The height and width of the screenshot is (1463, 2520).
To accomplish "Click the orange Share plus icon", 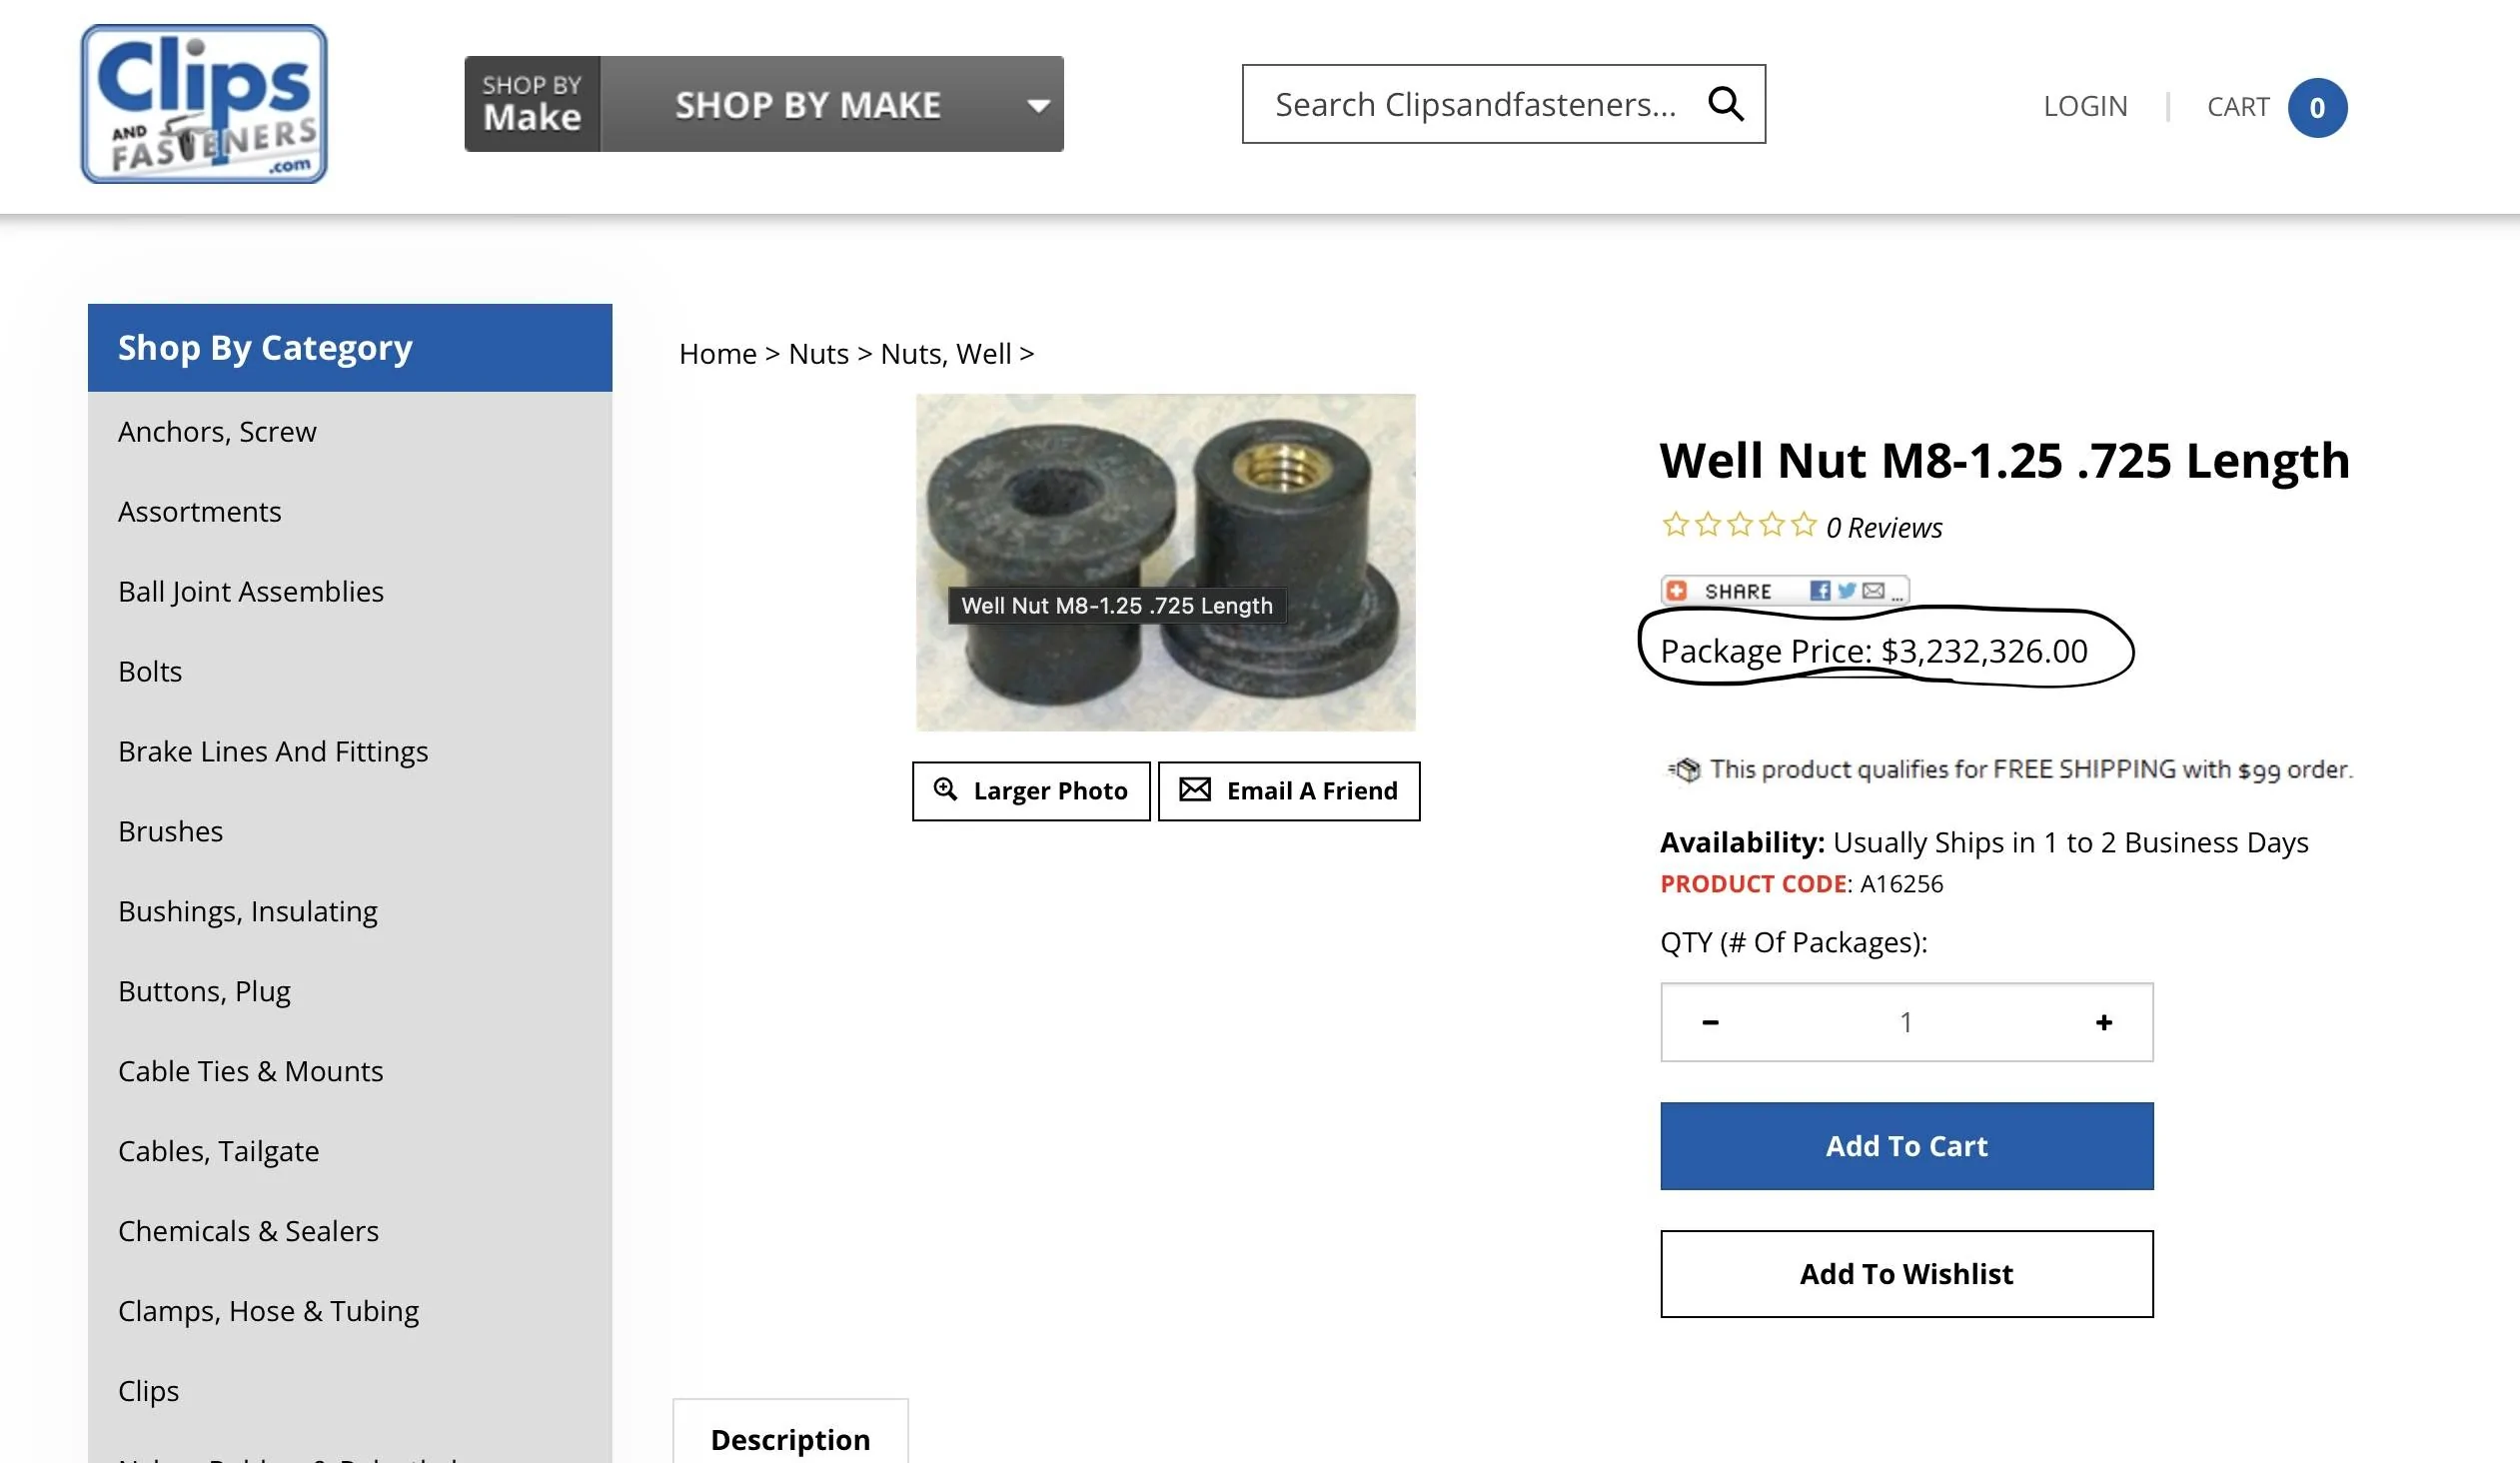I will (x=1677, y=590).
